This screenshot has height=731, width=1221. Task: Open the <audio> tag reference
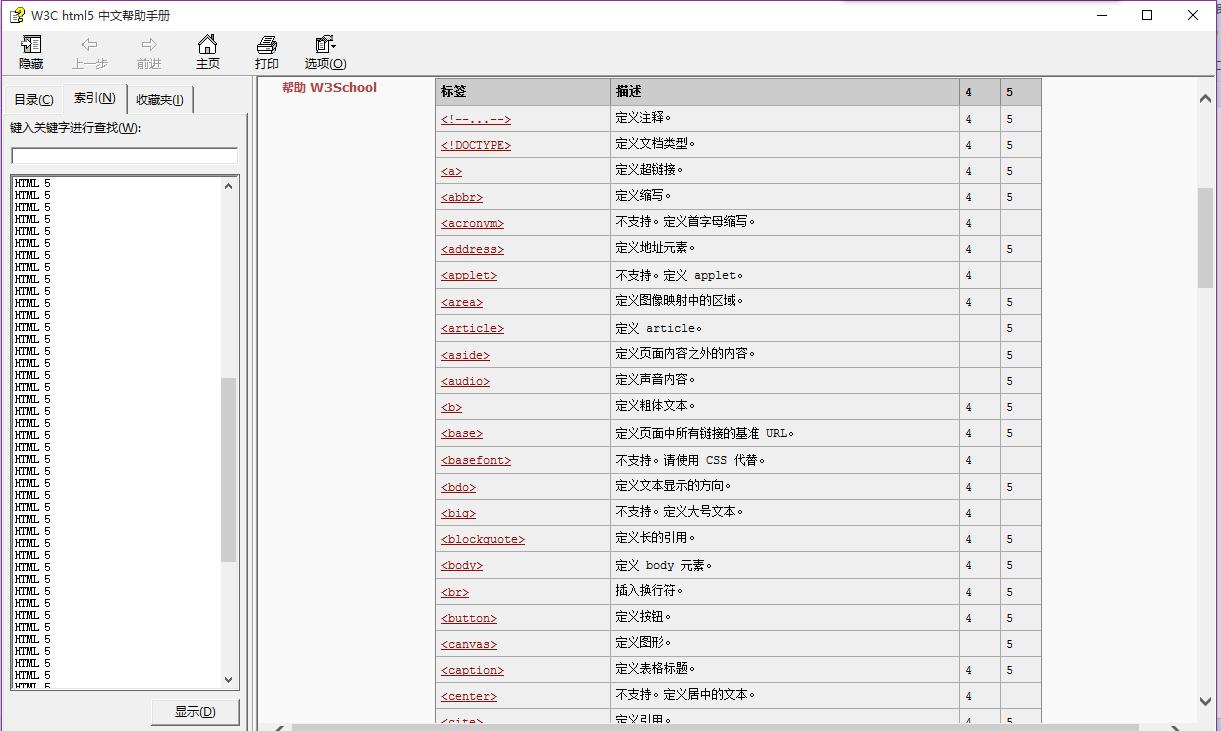(x=464, y=381)
